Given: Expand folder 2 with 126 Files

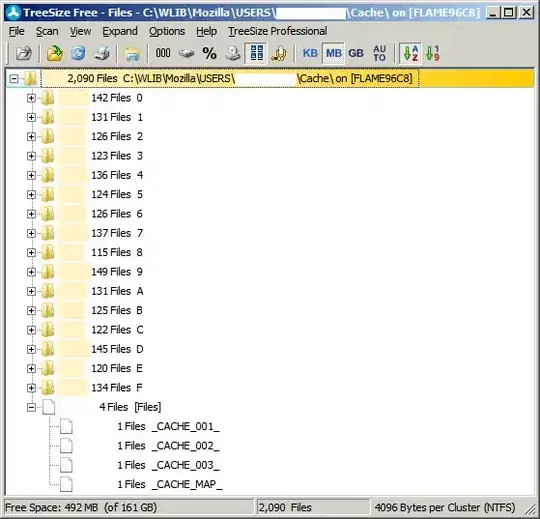Looking at the screenshot, I should tap(31, 137).
